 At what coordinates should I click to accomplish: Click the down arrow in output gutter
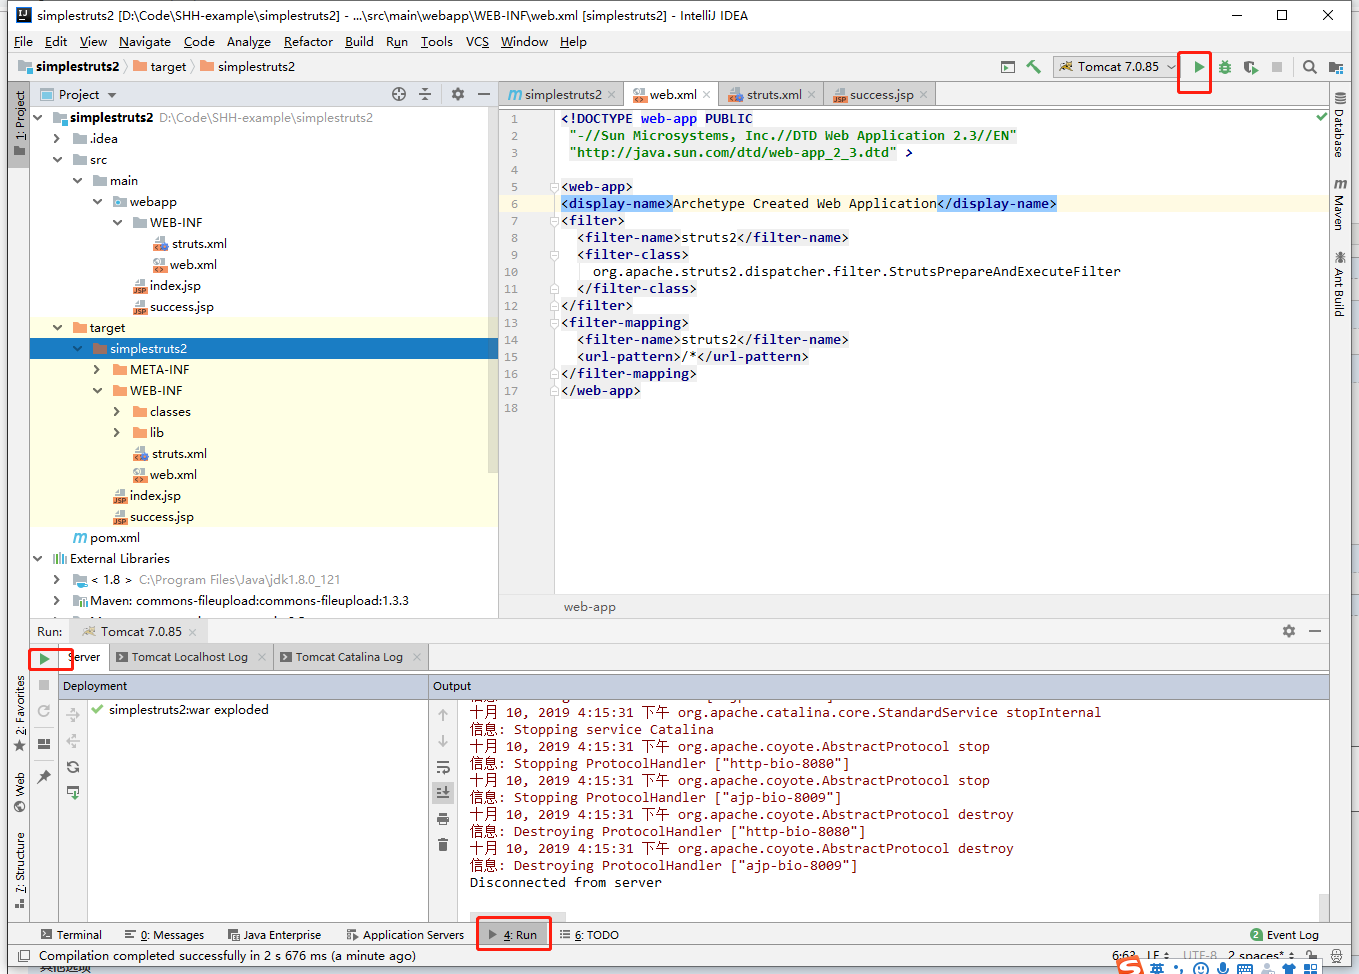pos(443,741)
